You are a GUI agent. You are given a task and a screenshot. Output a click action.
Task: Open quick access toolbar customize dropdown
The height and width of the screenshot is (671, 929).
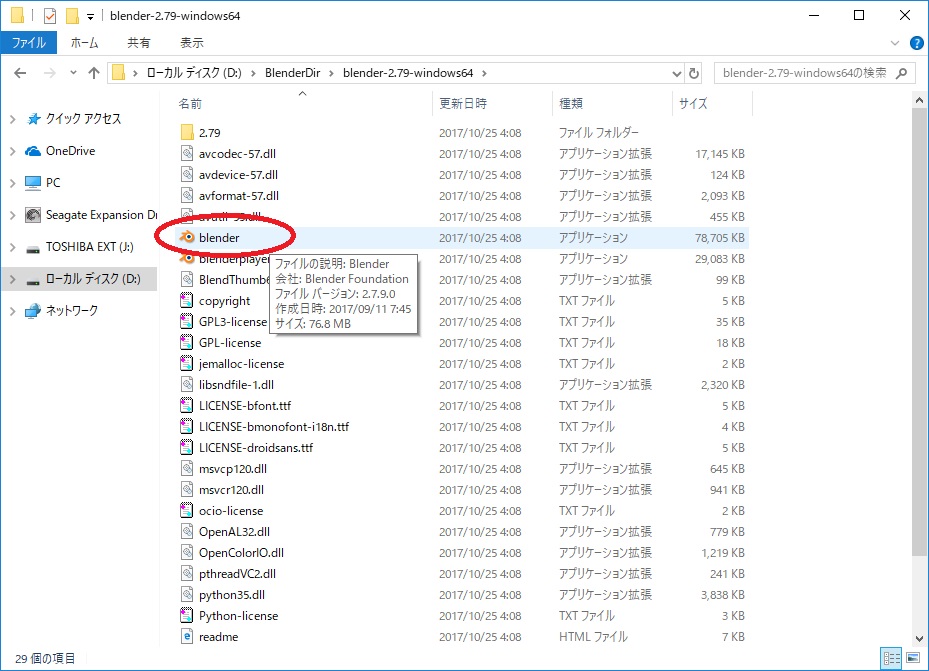tap(90, 17)
